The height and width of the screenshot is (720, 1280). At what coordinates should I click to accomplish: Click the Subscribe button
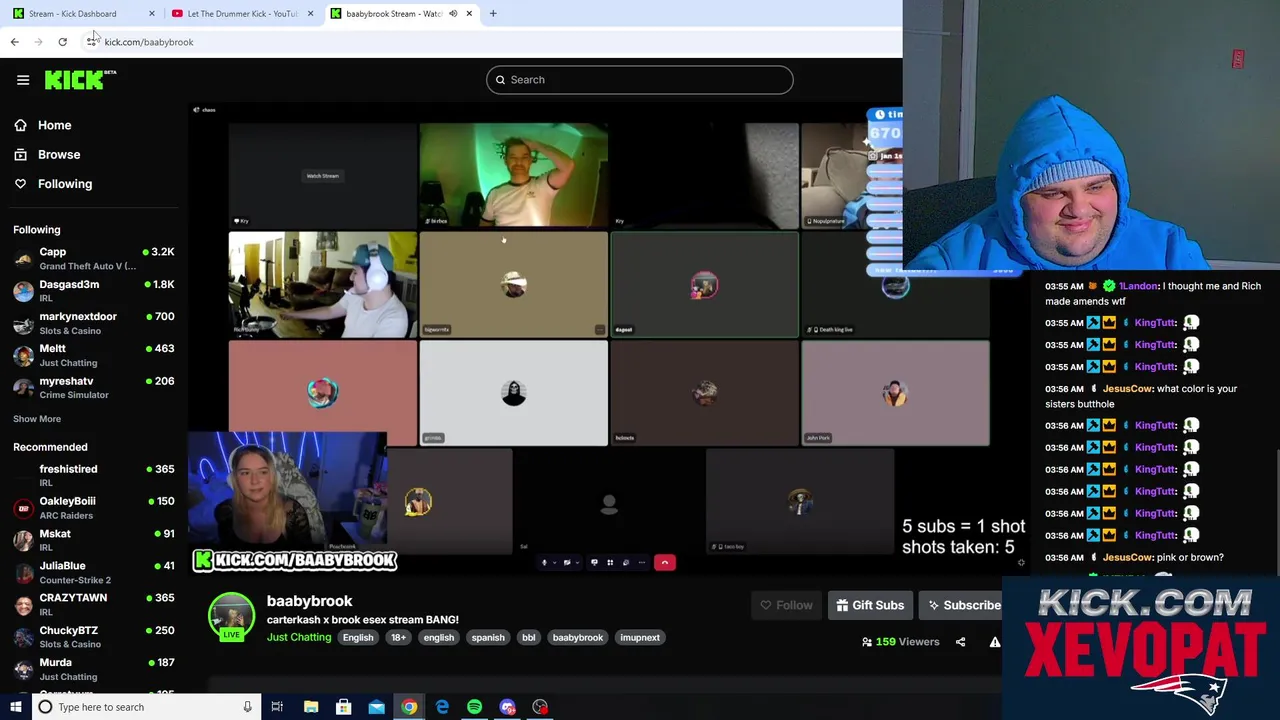(x=963, y=605)
